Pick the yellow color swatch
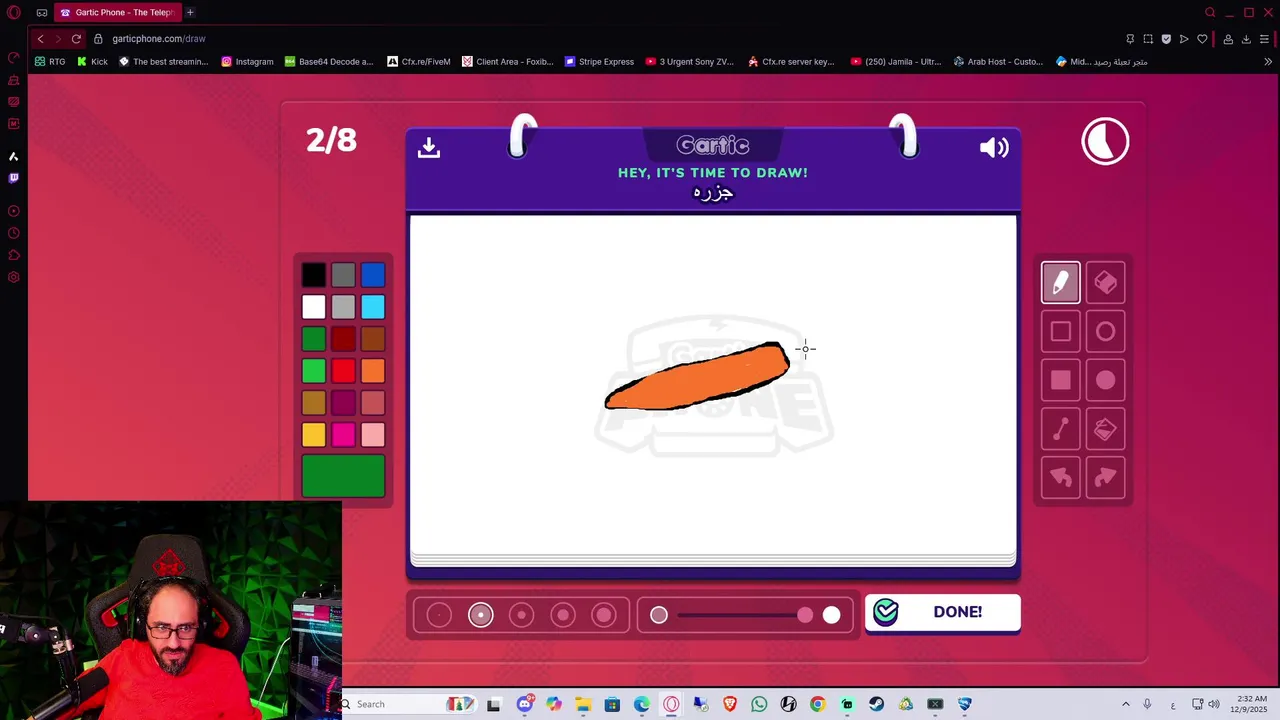The image size is (1280, 720). (314, 435)
